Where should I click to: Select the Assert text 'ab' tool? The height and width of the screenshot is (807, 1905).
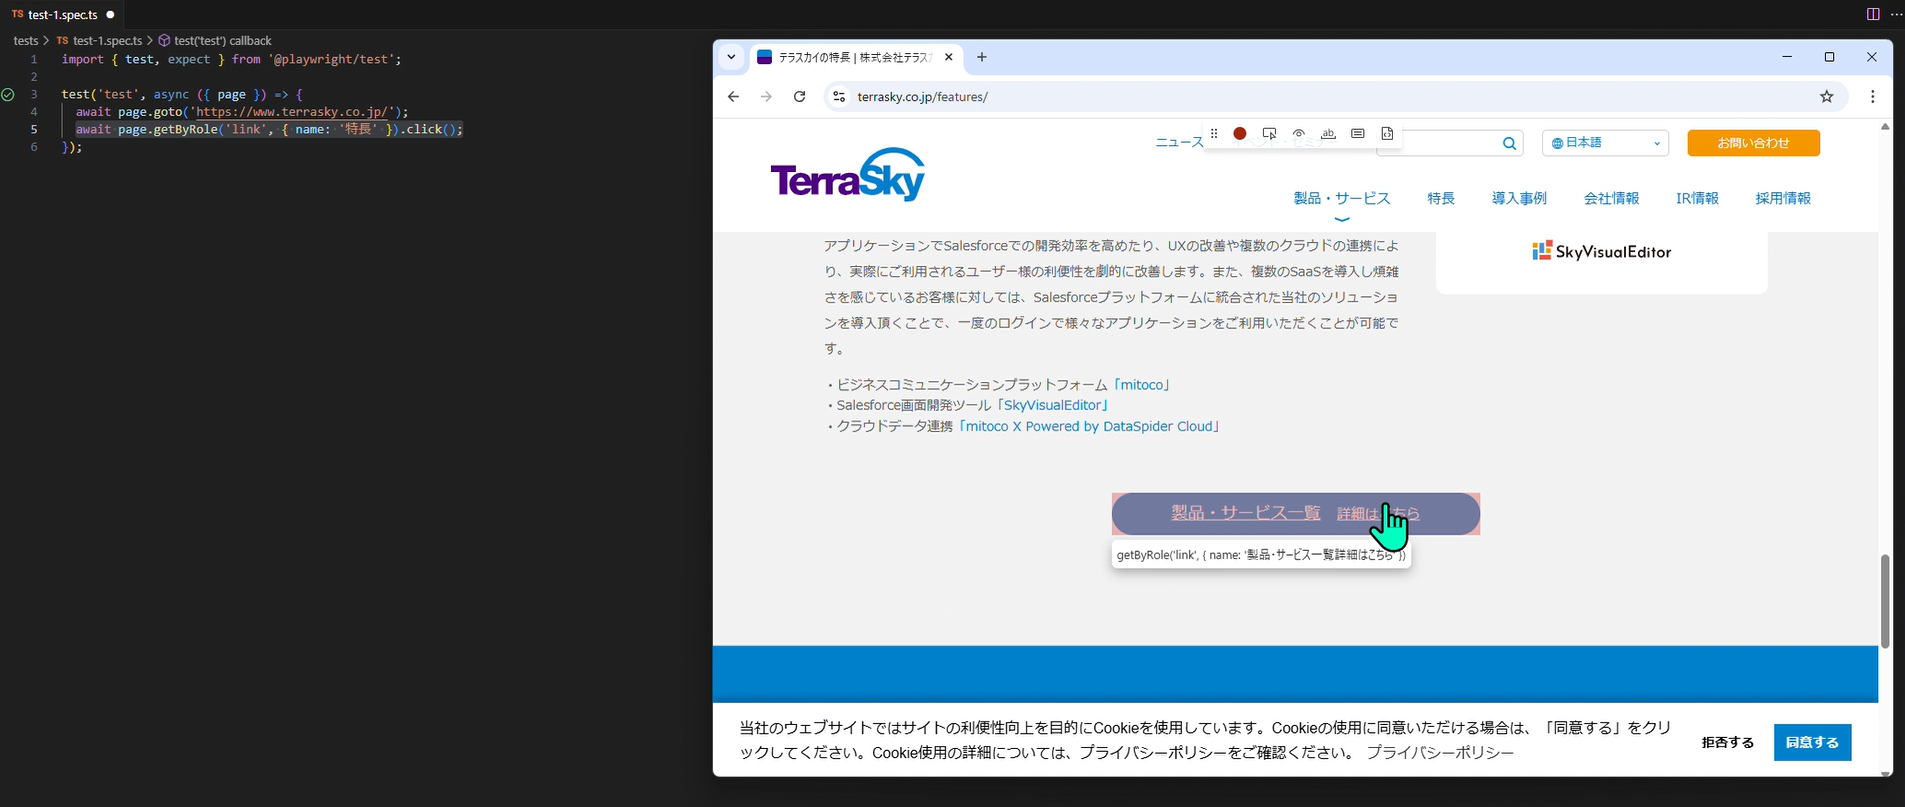click(1328, 133)
